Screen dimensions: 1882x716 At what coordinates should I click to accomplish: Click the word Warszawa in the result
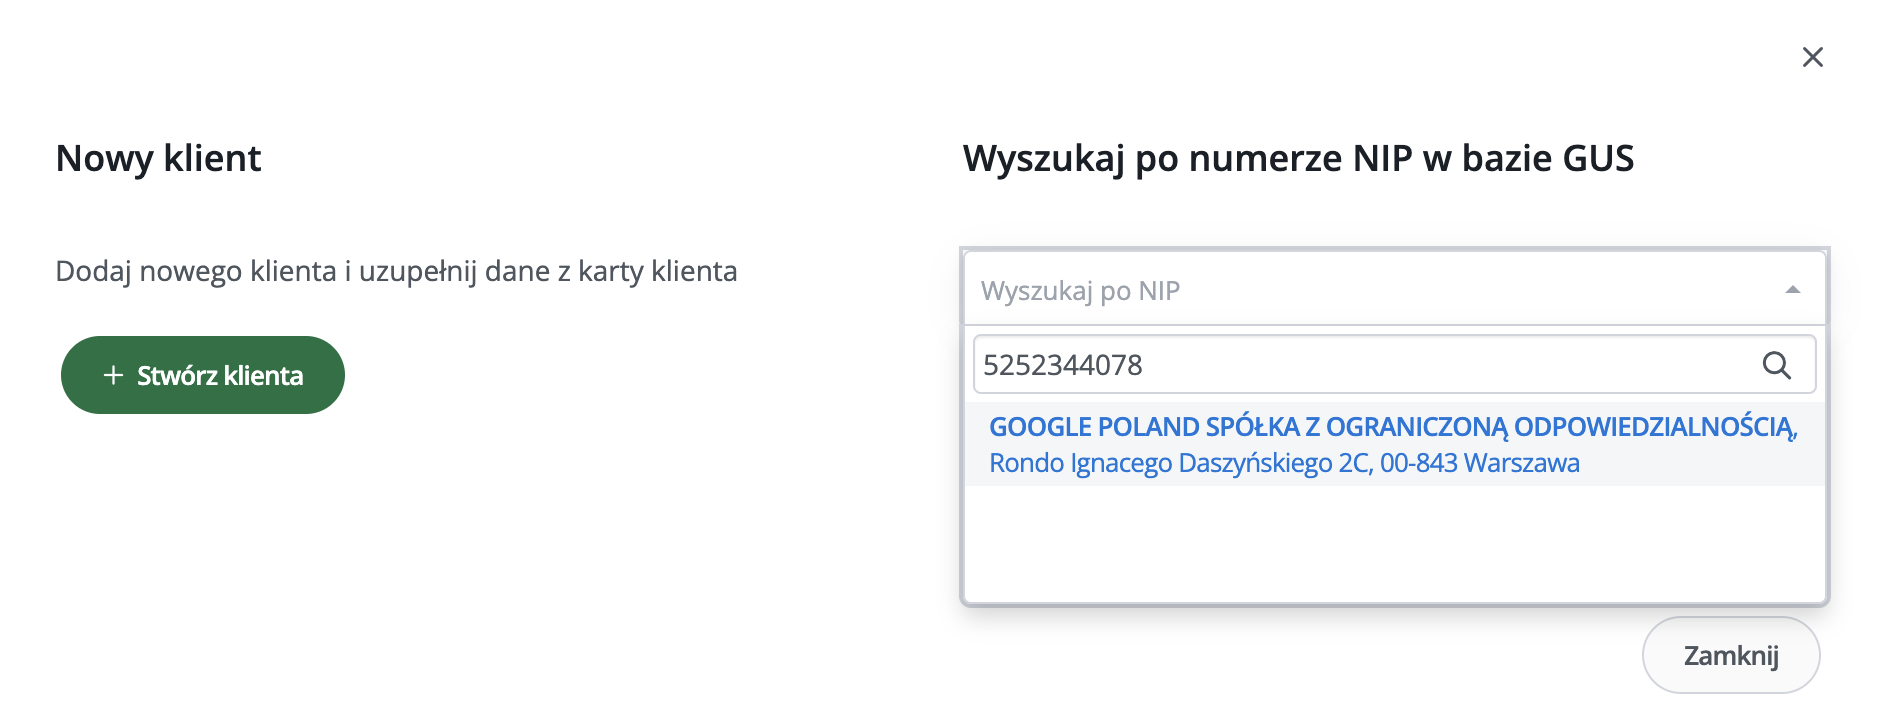1521,464
